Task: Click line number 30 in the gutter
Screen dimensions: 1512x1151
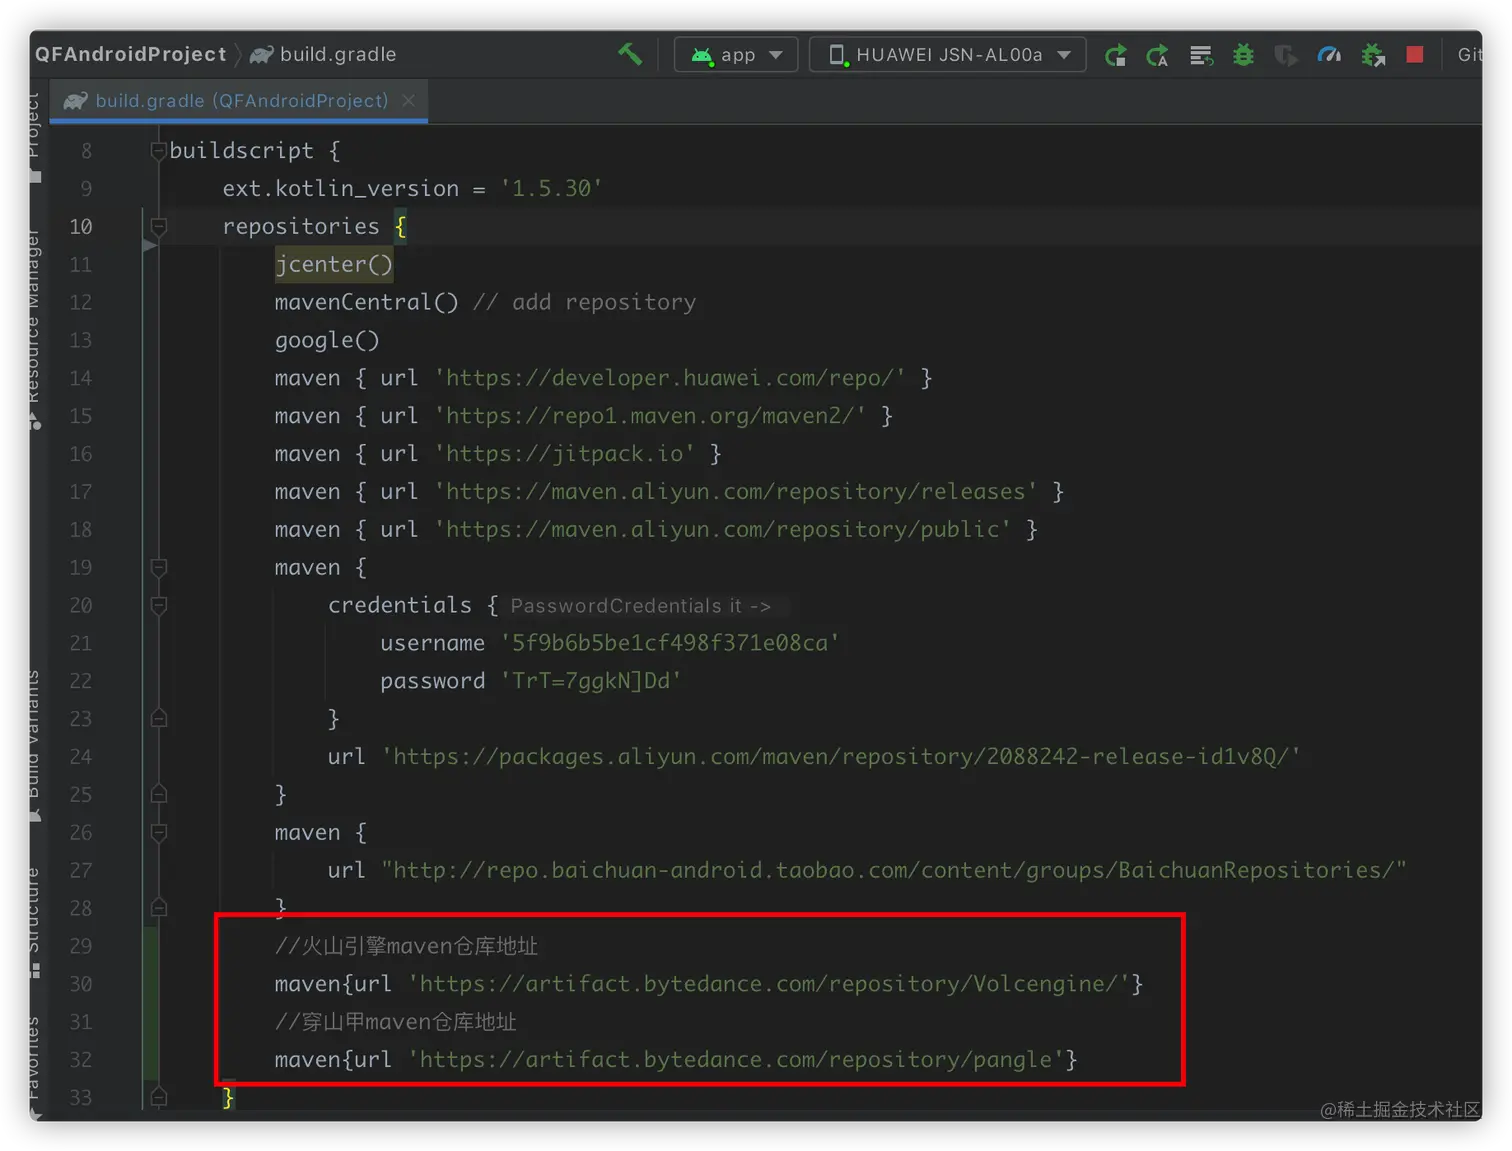Action: tap(81, 984)
